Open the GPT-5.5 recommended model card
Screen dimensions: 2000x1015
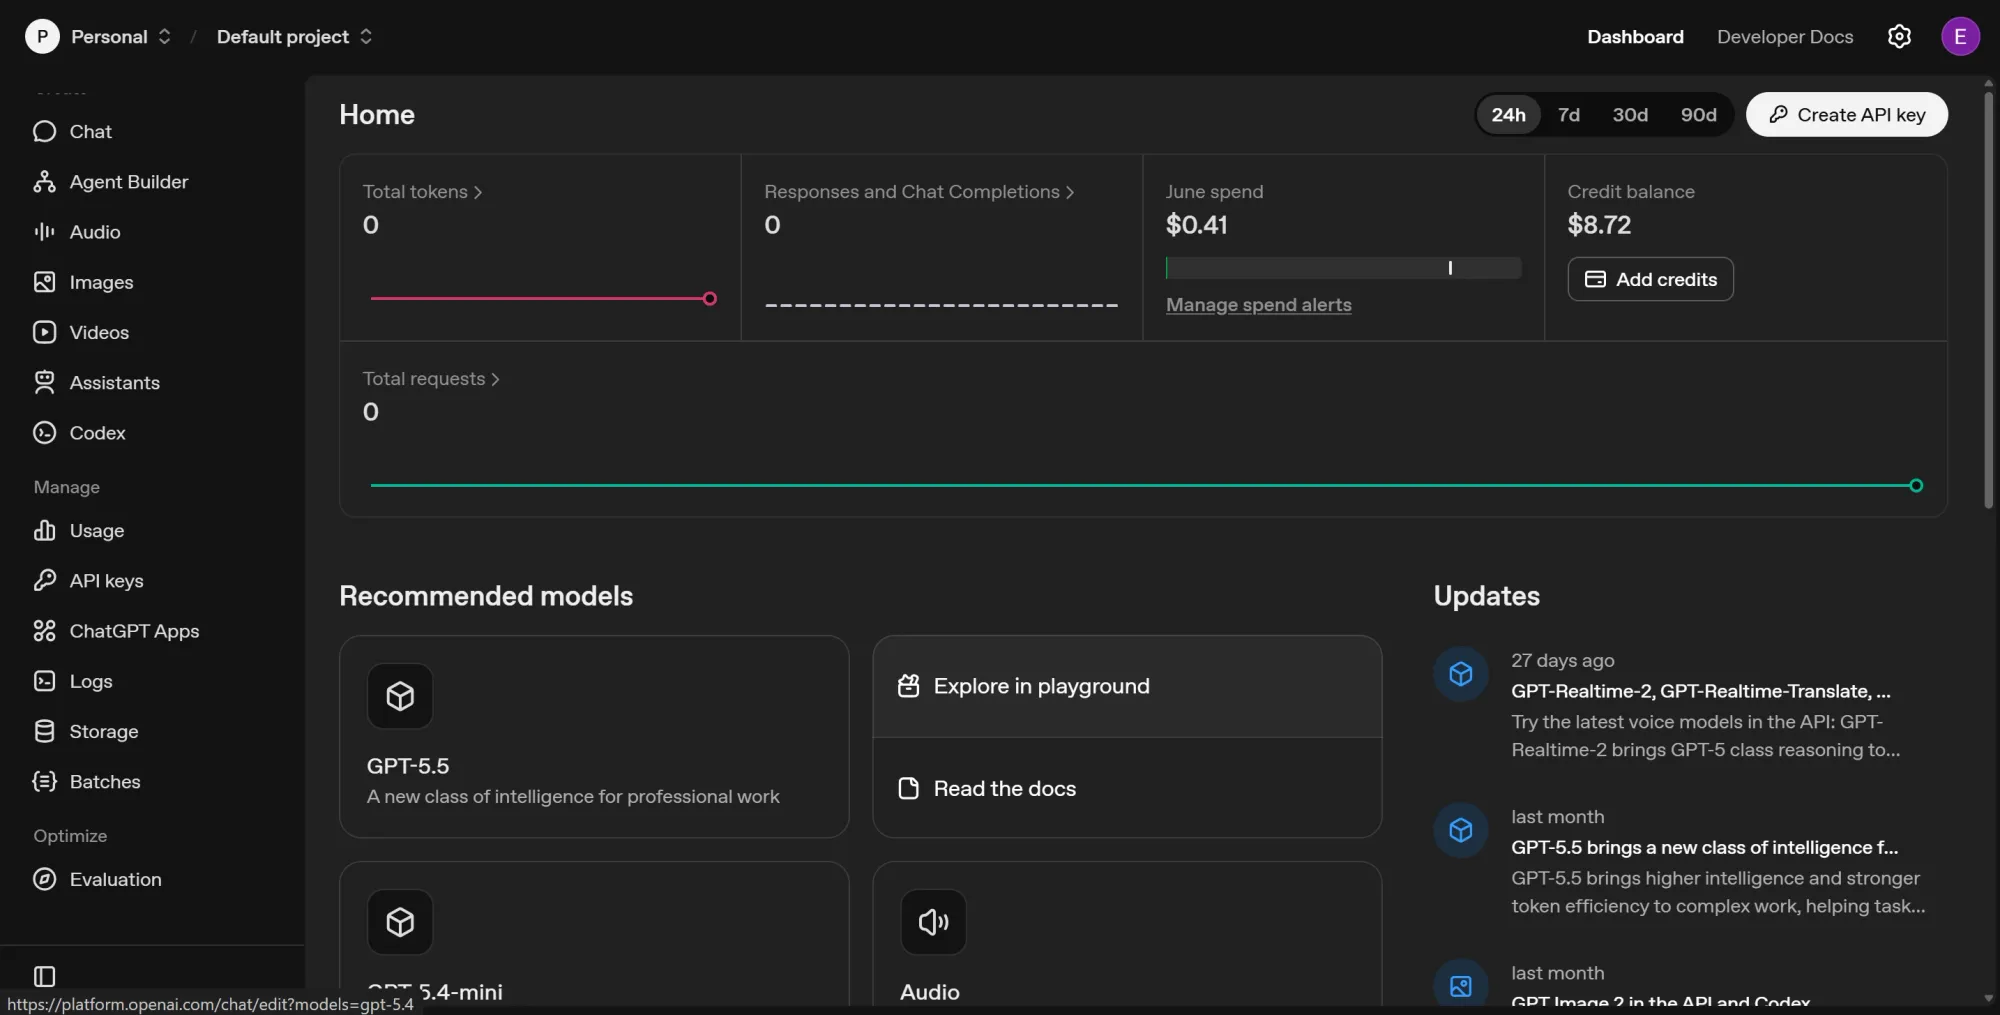pos(594,737)
